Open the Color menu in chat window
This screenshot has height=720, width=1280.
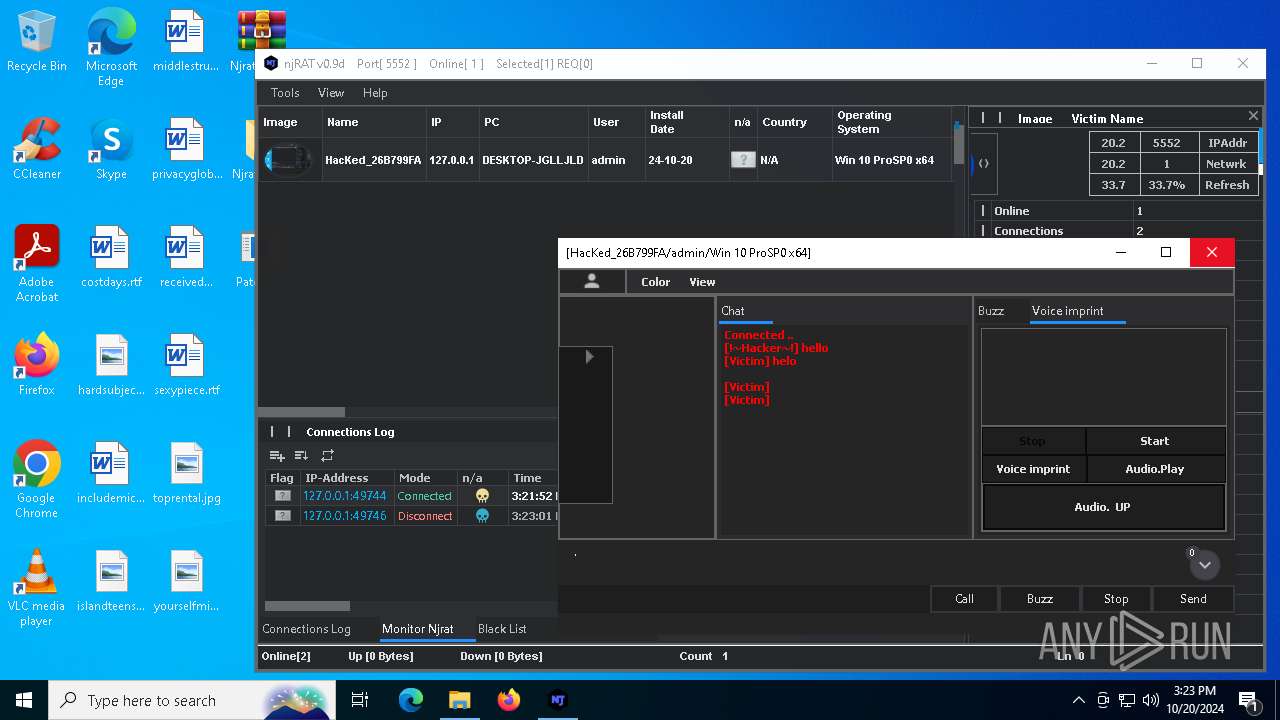tap(656, 282)
